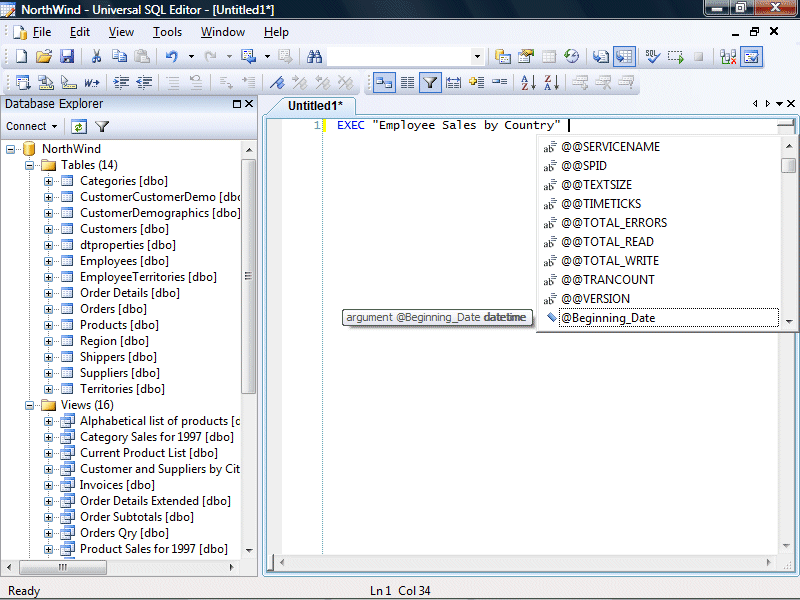800x600 pixels.
Task: Expand the Categories [dbo] table node
Action: [x=48, y=181]
